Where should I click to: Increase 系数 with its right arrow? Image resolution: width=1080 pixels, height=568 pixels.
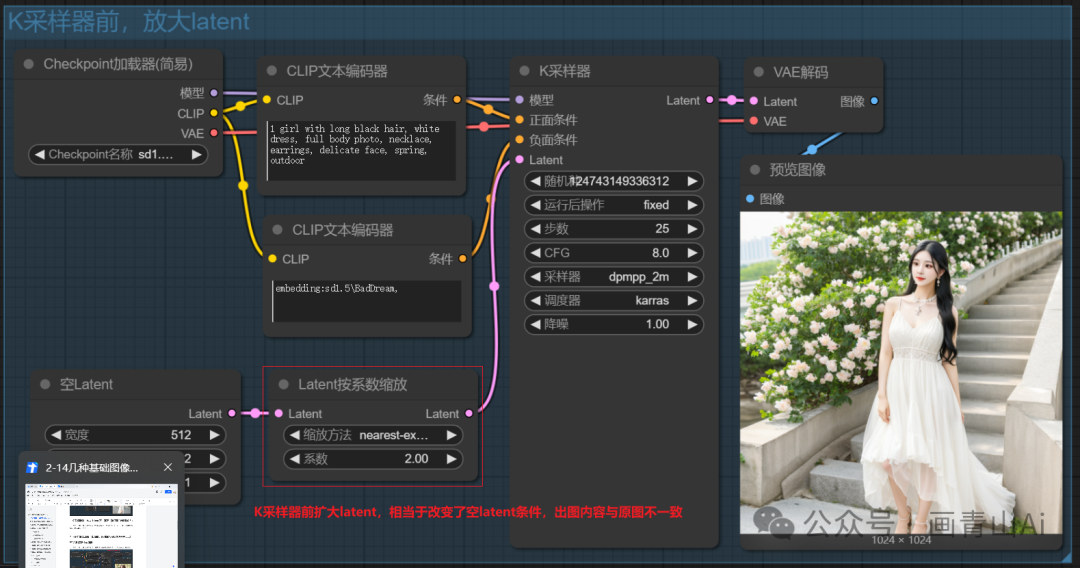click(451, 459)
